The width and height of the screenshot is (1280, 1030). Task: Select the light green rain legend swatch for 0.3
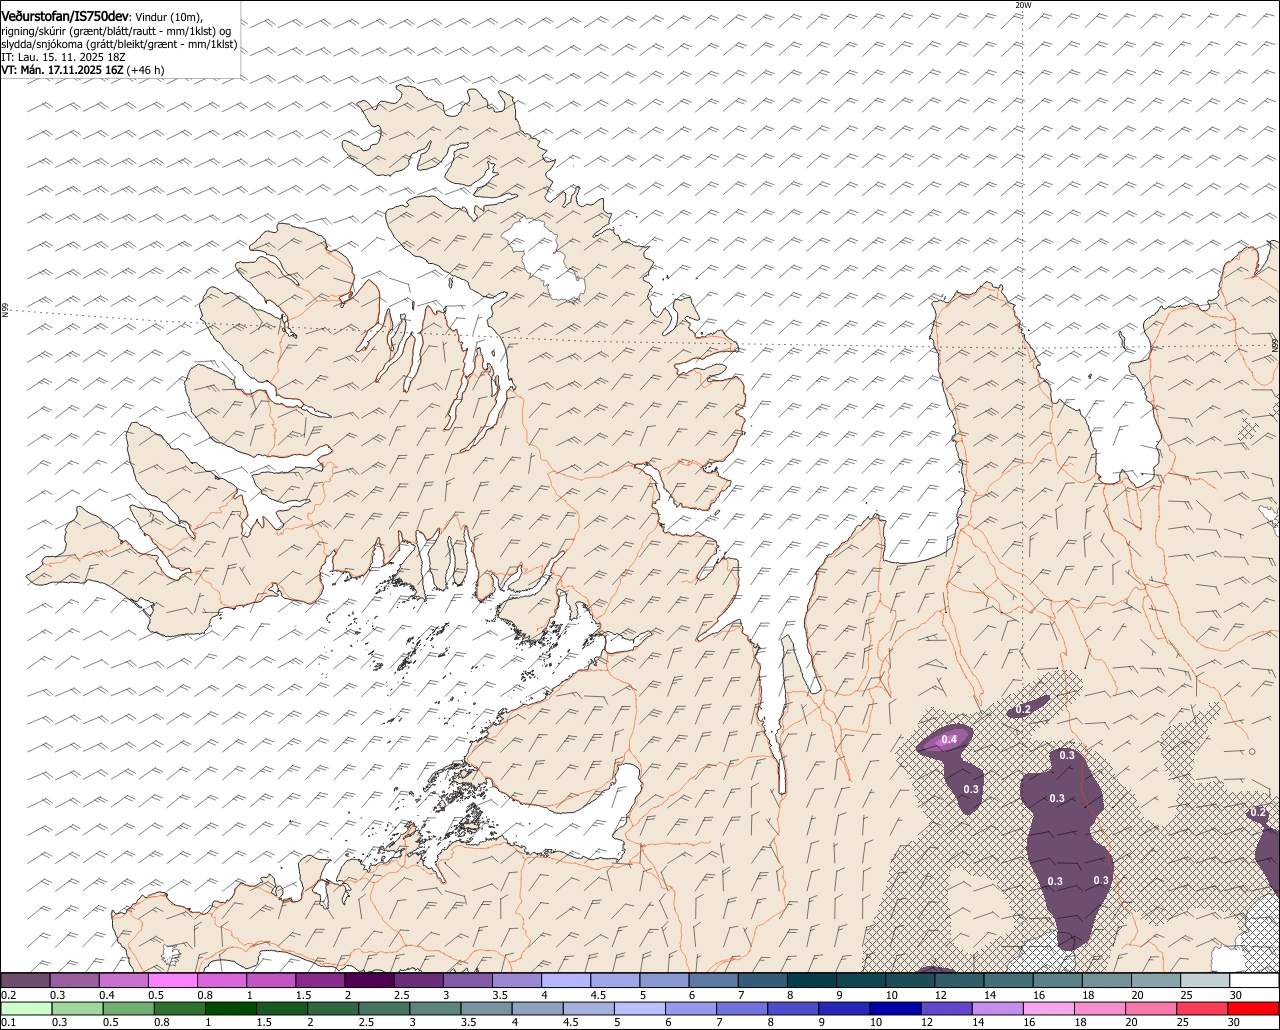pyautogui.click(x=77, y=1008)
